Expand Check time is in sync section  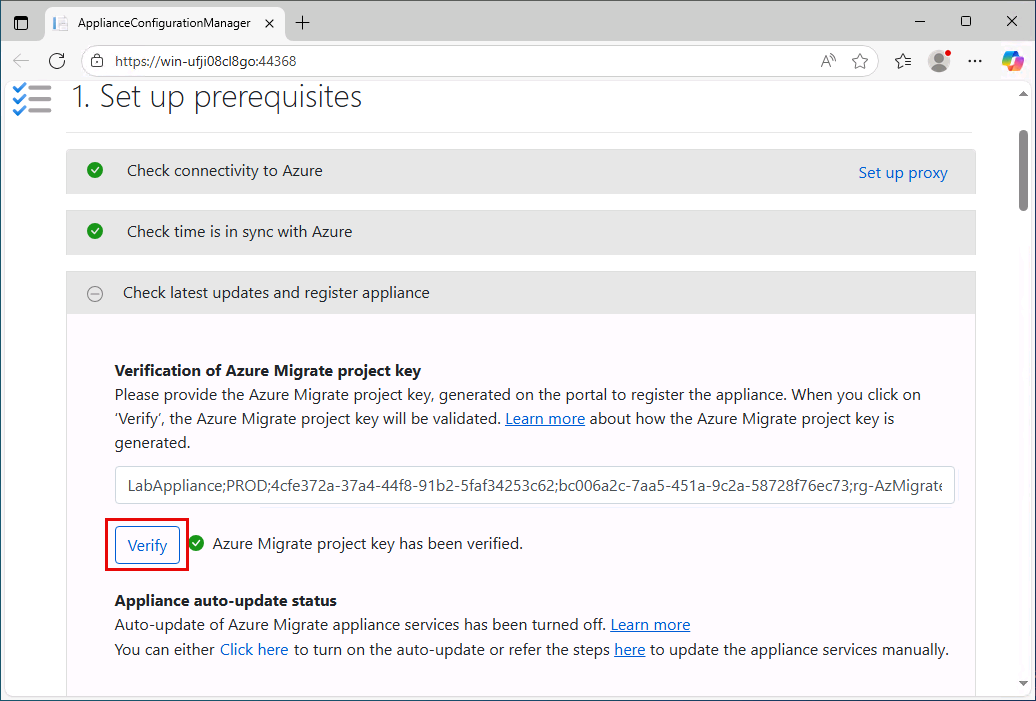click(x=521, y=233)
